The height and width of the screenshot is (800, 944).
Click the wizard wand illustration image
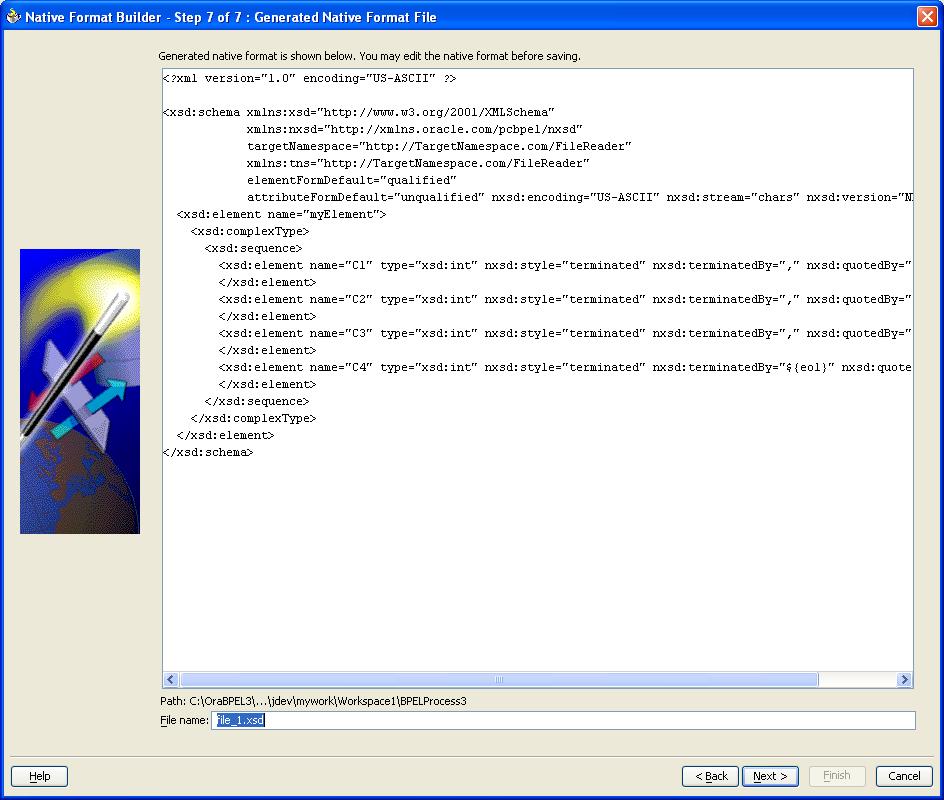(x=80, y=391)
